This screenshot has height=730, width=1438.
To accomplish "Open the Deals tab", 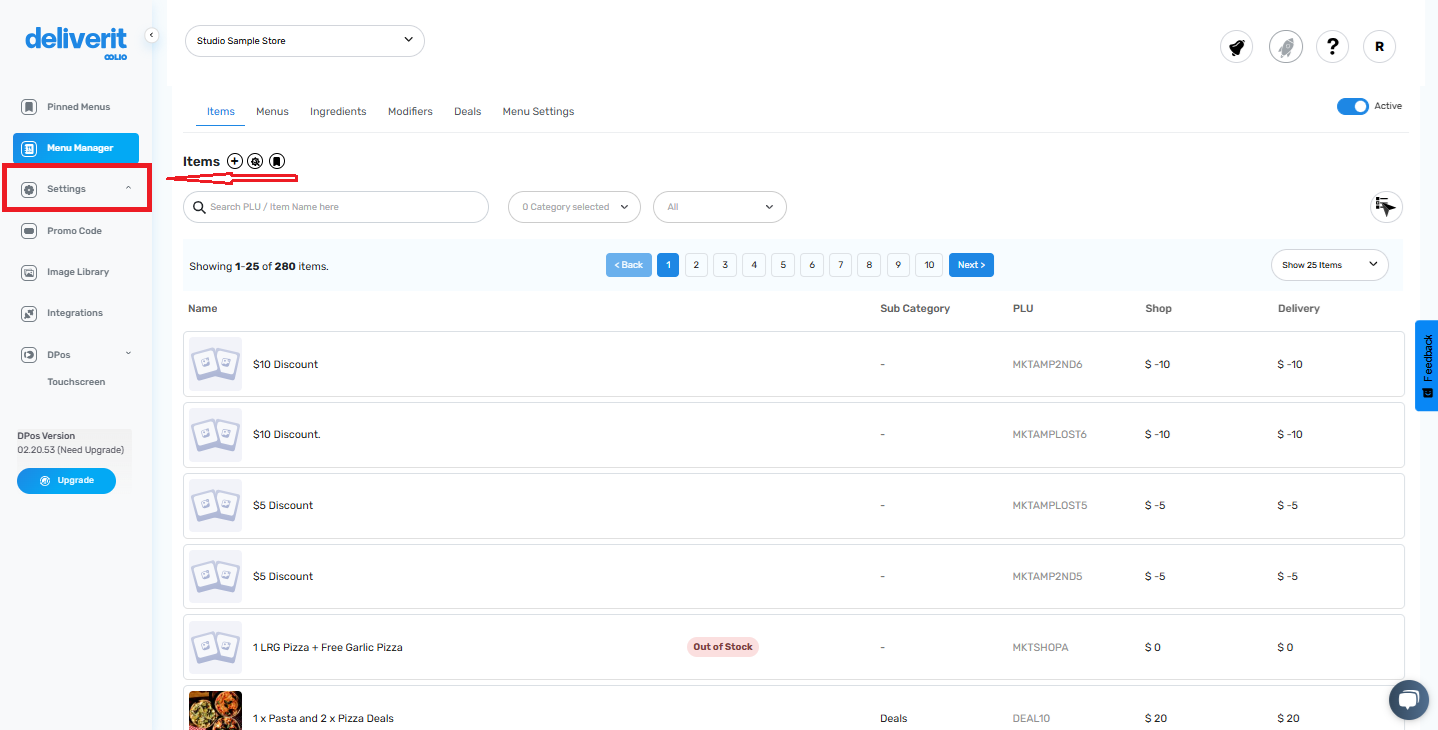I will point(467,111).
